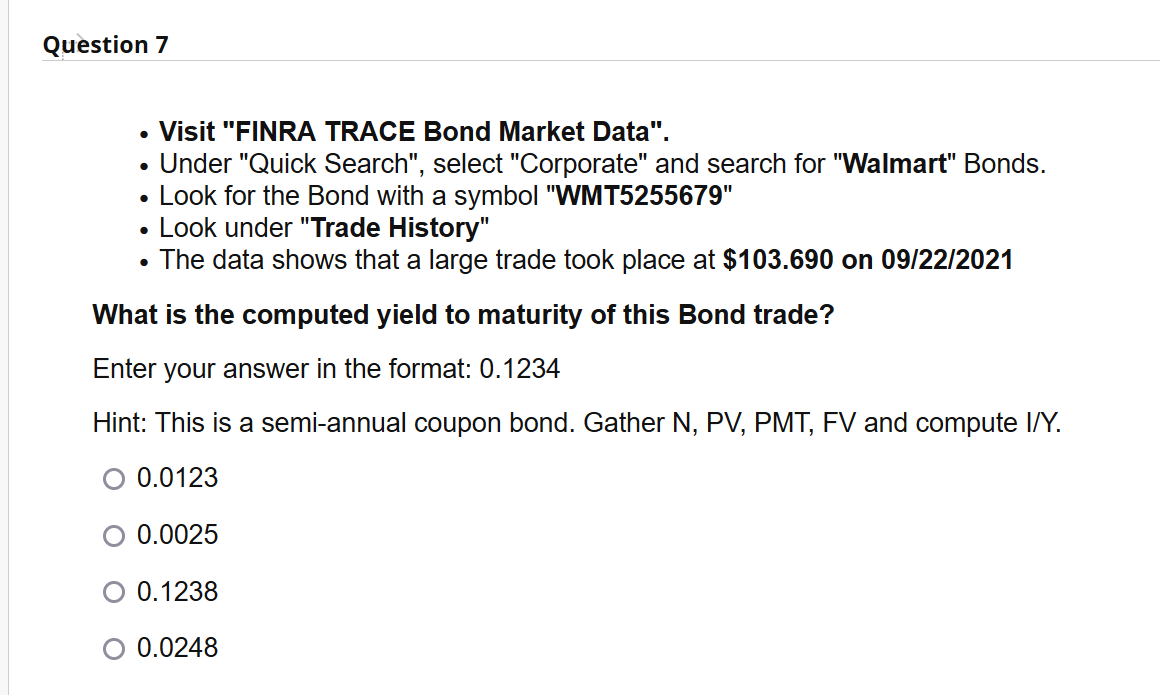Image resolution: width=1160 pixels, height=695 pixels.
Task: Select the 0.0248 answer option
Action: pos(114,648)
